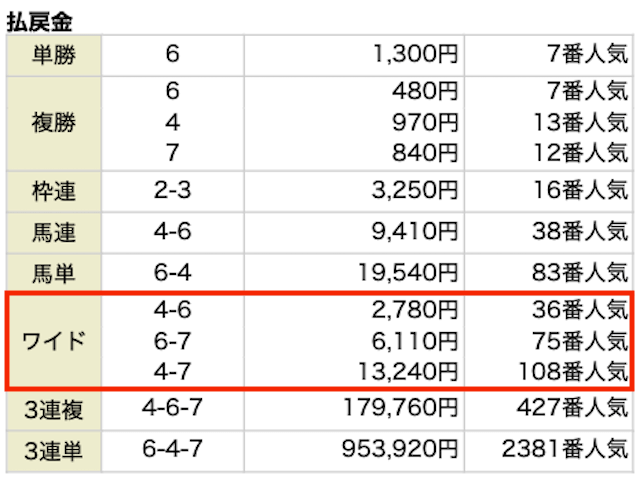640x479 pixels.
Task: Select the 9,410円 quinella payout
Action: click(x=415, y=231)
